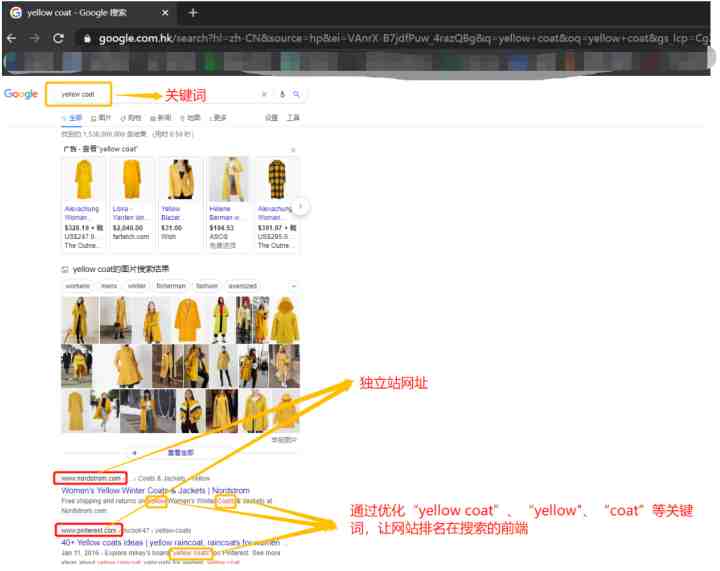This screenshot has height=571, width=720.
Task: Click the browser forward arrow
Action: [34, 39]
